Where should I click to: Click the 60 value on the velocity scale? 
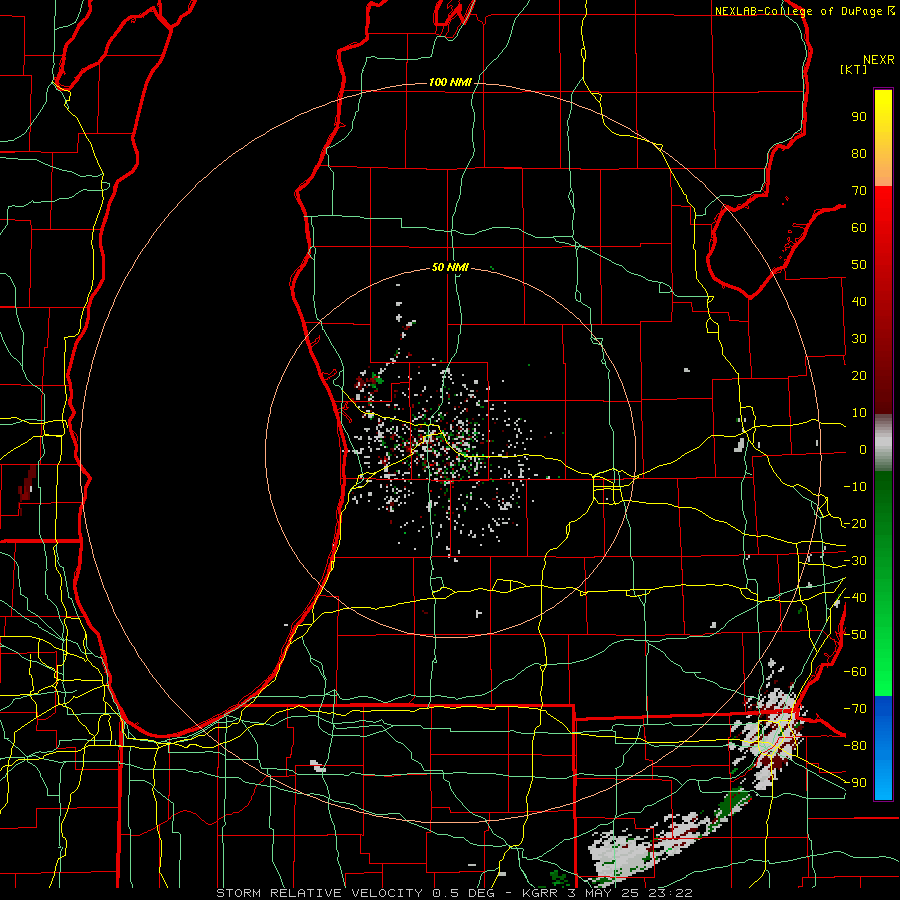click(859, 228)
